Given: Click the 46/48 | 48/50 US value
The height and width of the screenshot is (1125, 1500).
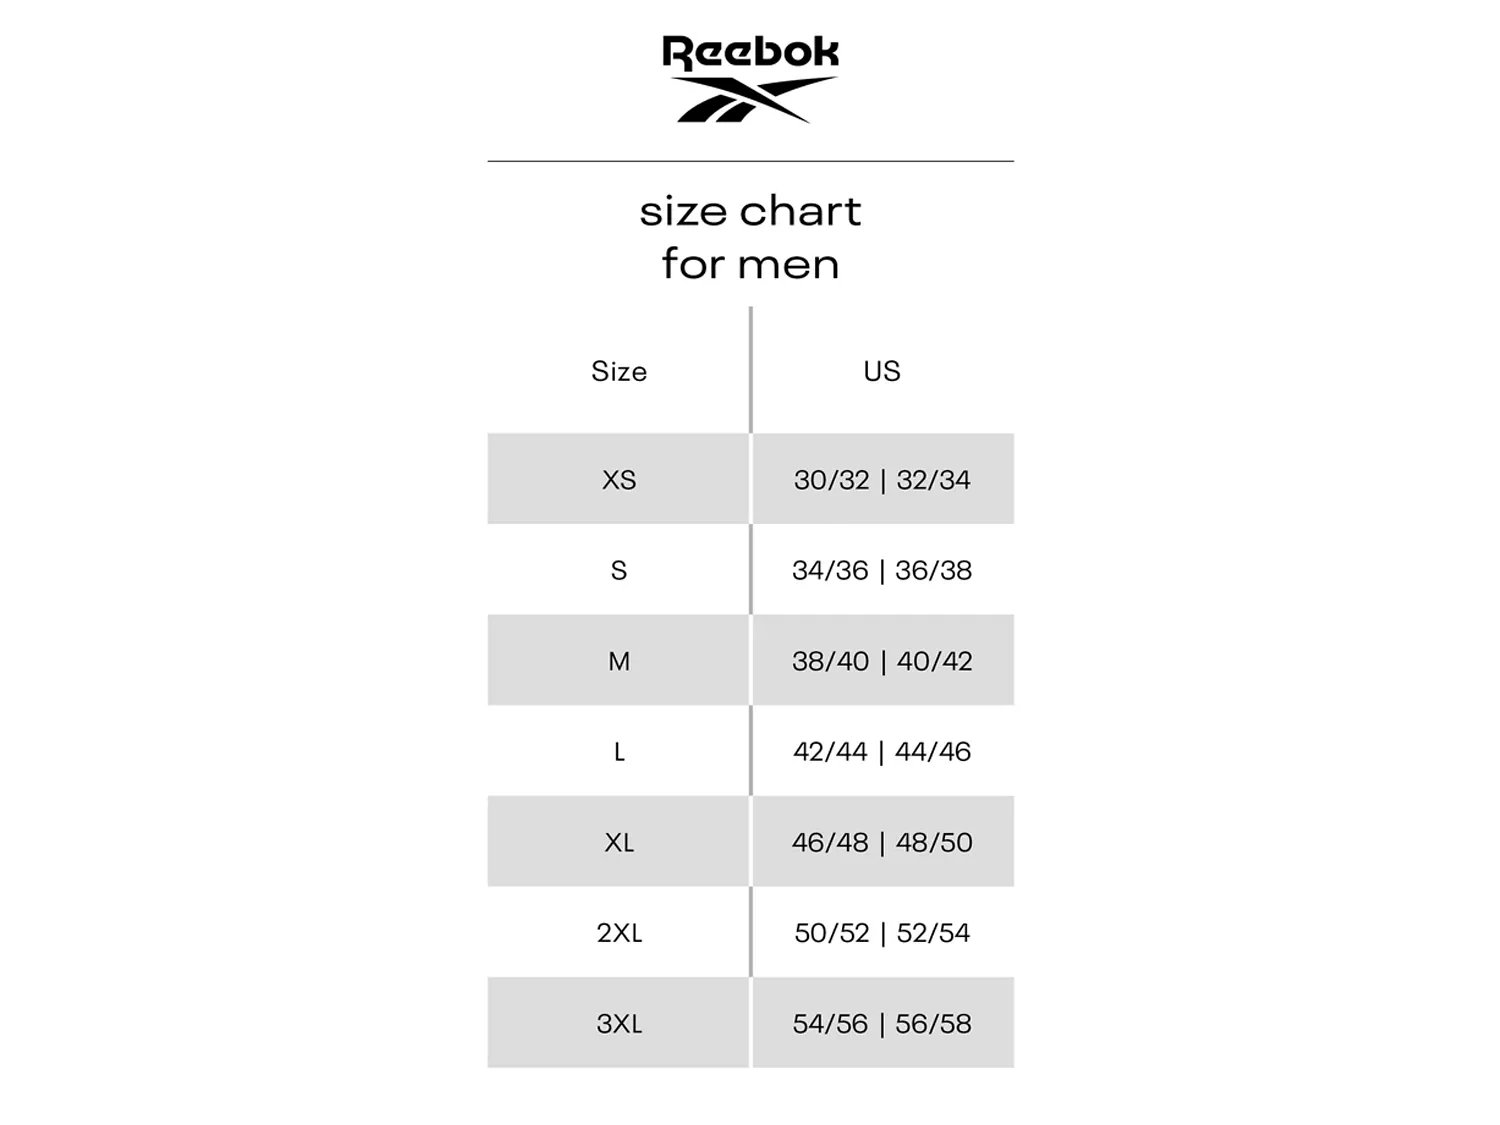Looking at the screenshot, I should tap(882, 842).
